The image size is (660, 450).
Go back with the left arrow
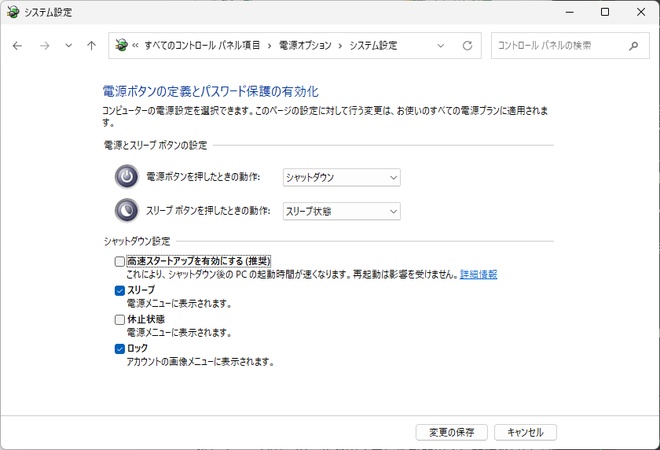pos(17,45)
